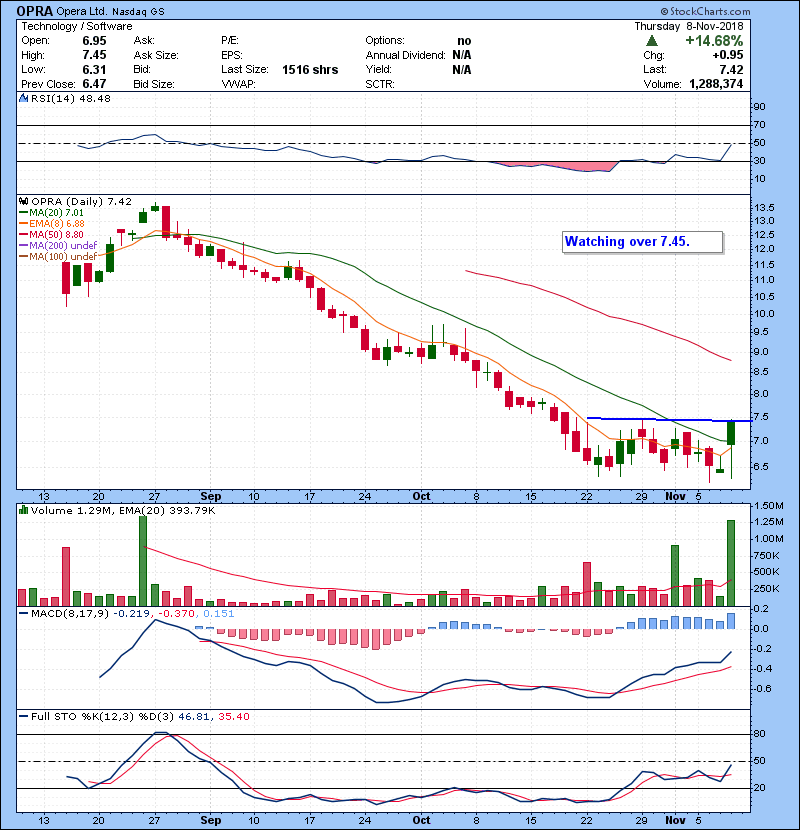Click the candlestick icon beside OPRA (Daily)
This screenshot has width=800, height=830.
pyautogui.click(x=23, y=201)
